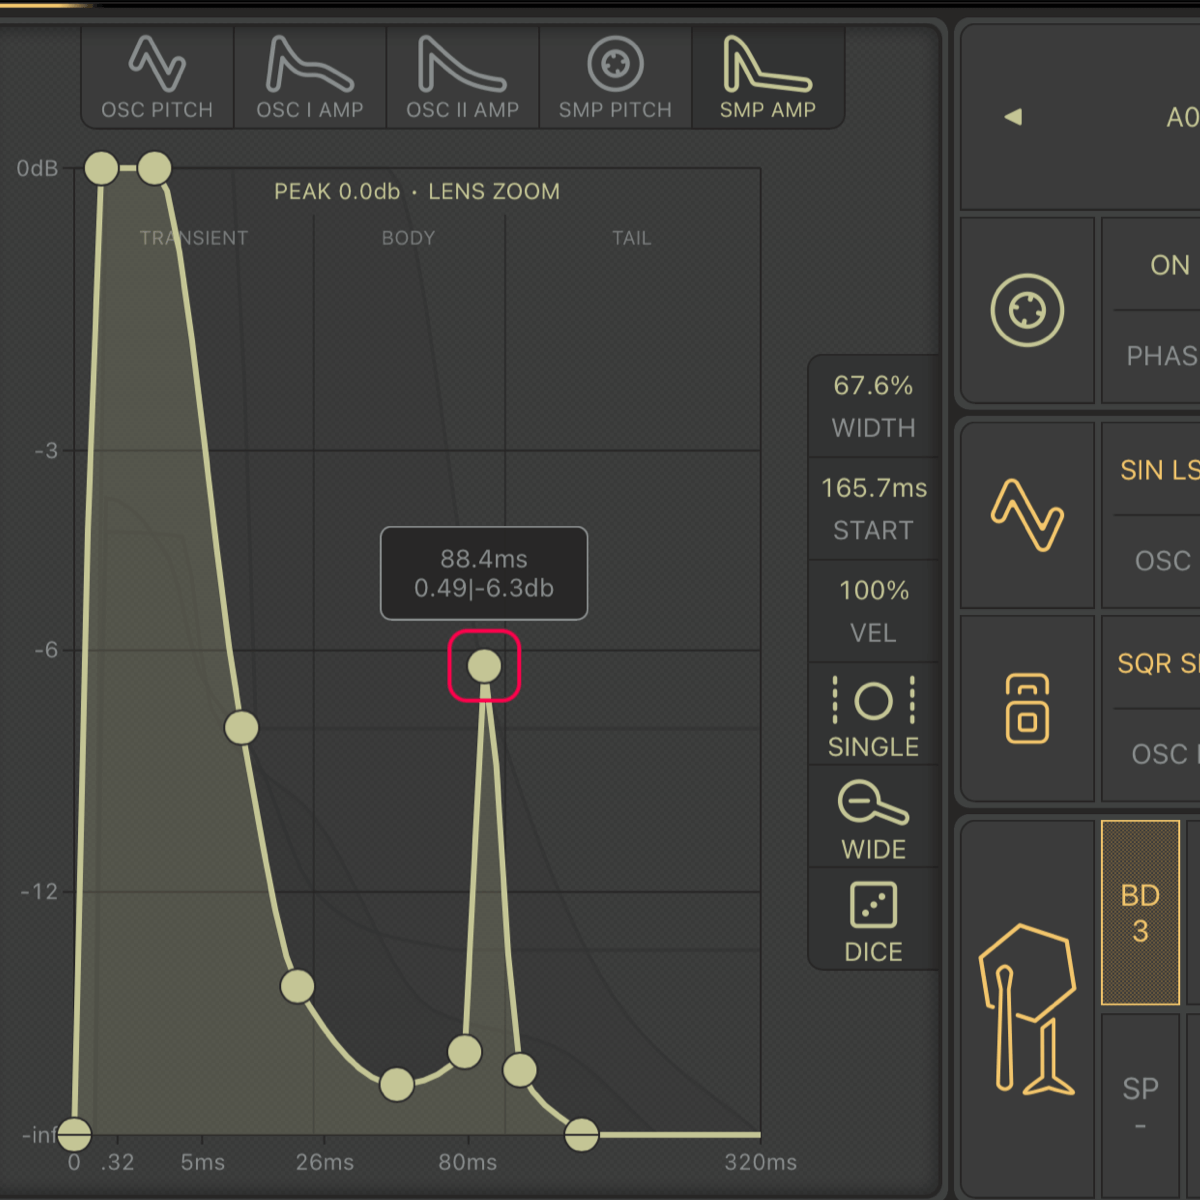Viewport: 1200px width, 1200px height.
Task: Switch to the OSC I AMP envelope
Action: pyautogui.click(x=310, y=78)
